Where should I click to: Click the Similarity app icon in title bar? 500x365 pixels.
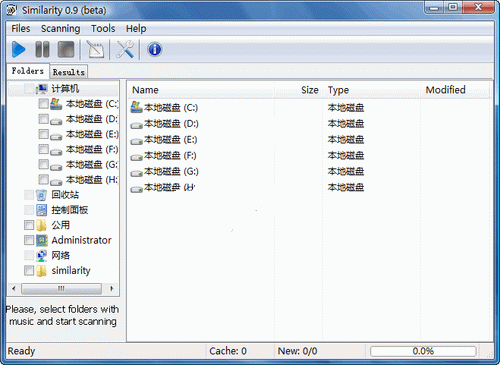12,10
